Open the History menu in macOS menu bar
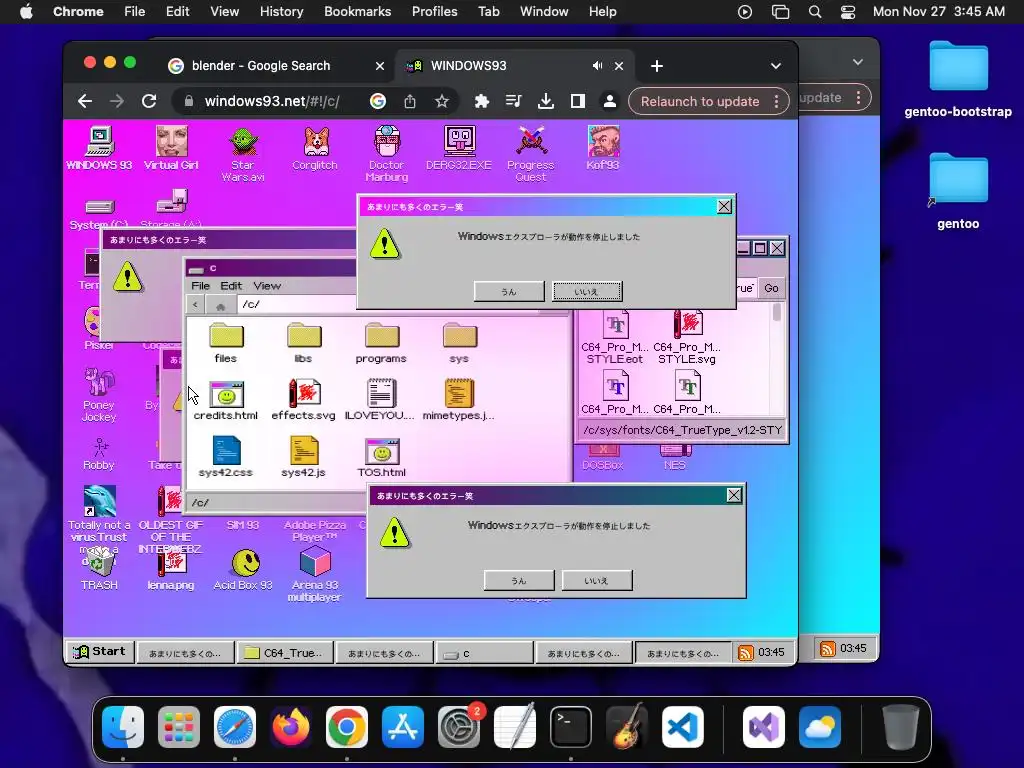Screen dimensions: 1024x768 (x=281, y=12)
